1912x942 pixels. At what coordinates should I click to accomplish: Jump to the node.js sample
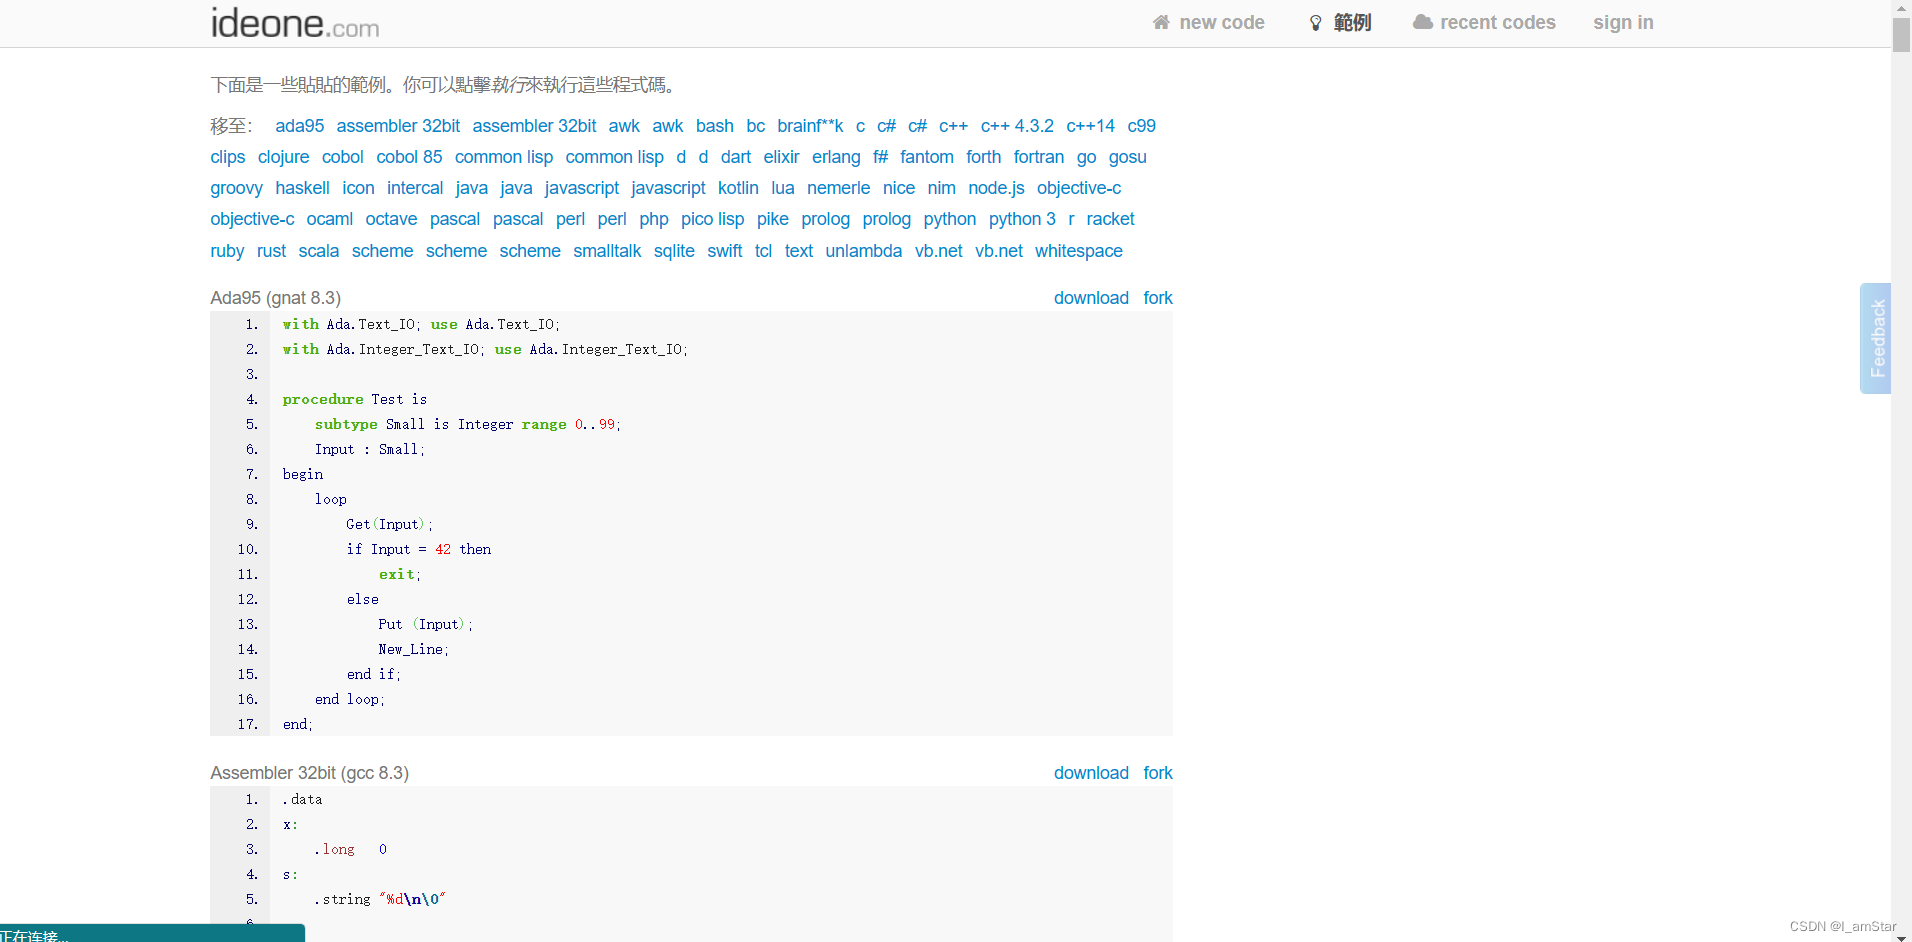tap(996, 188)
